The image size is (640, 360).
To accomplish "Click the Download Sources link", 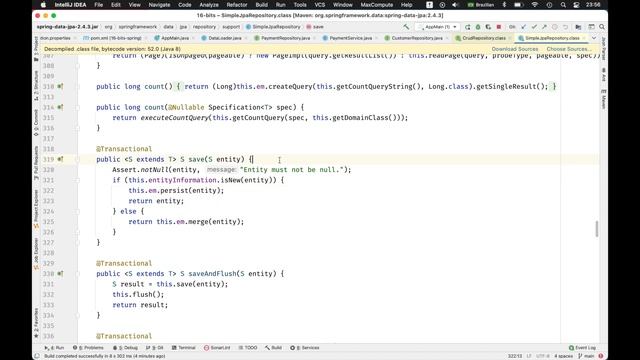I will 514,49.
